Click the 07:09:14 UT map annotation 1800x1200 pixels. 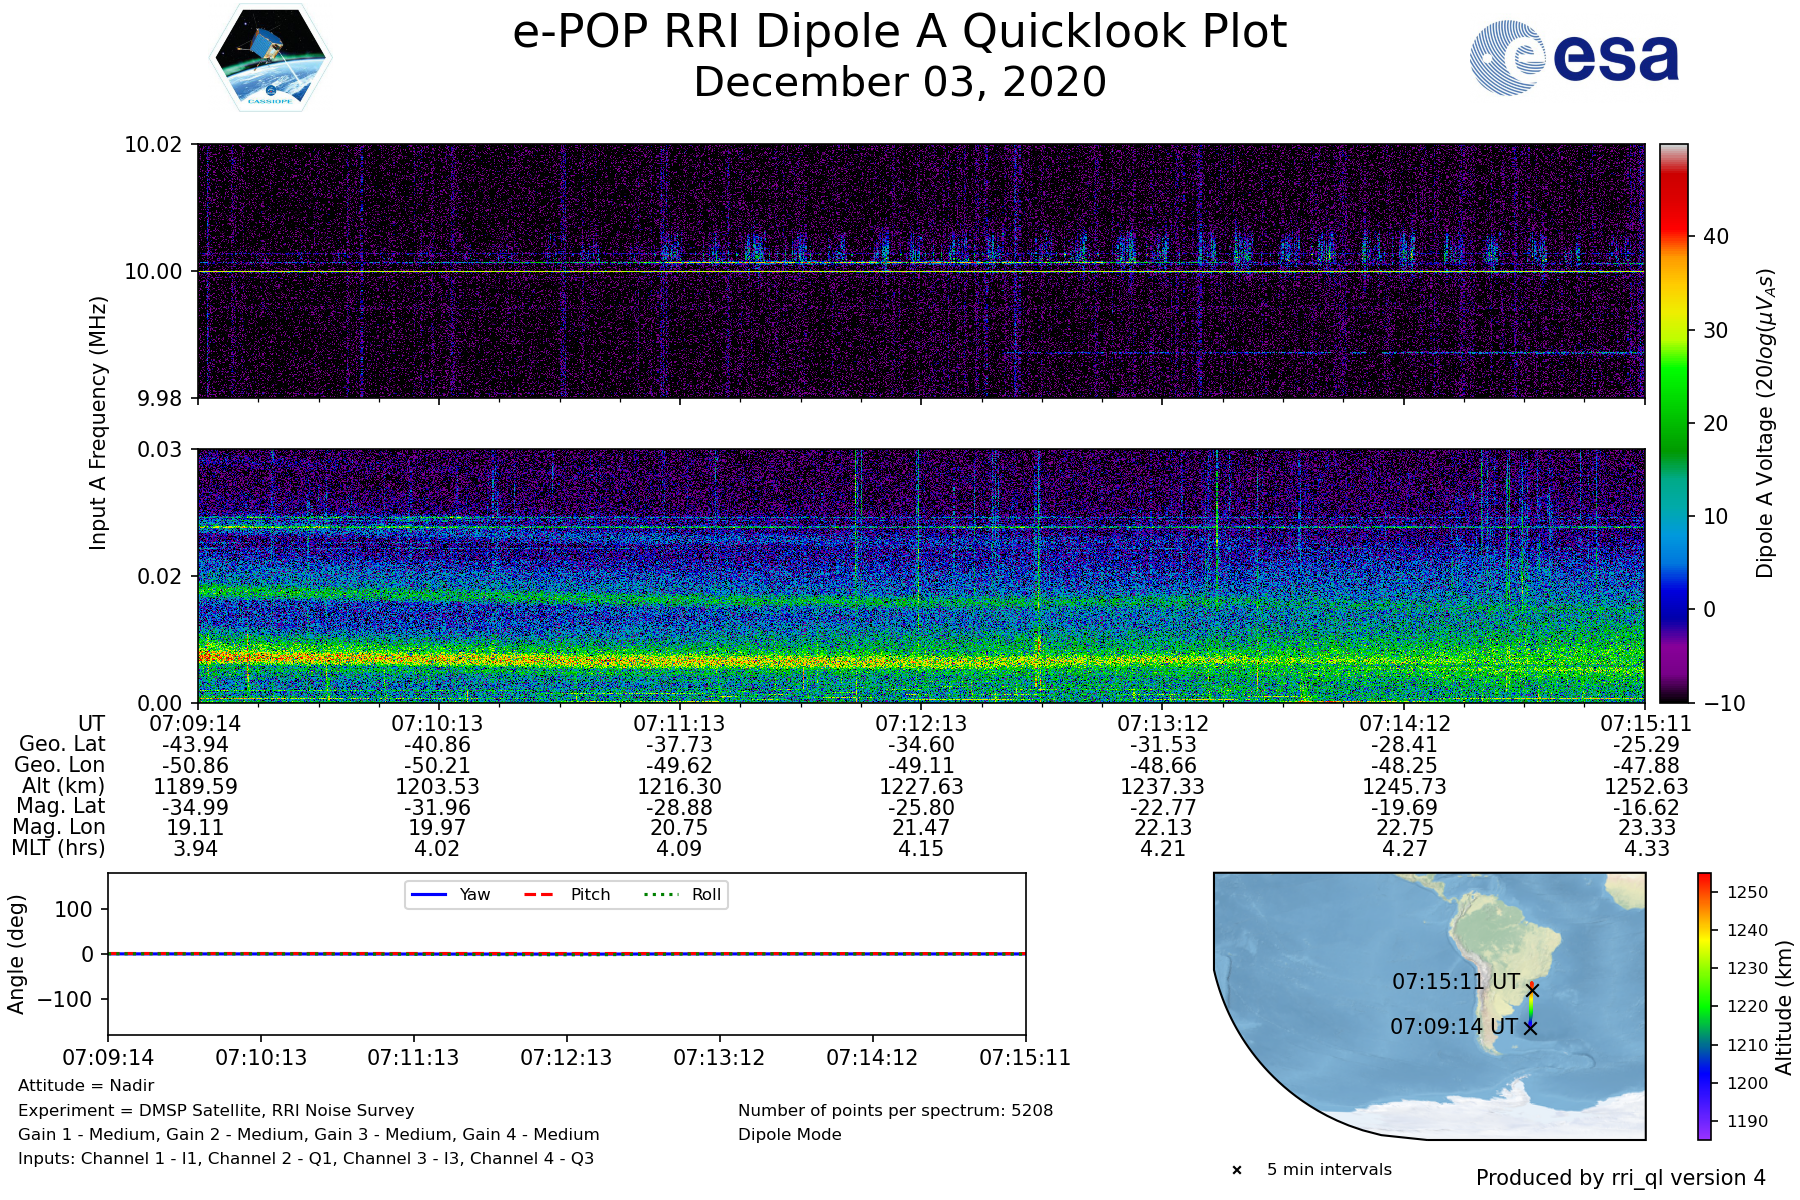[x=1453, y=1027]
